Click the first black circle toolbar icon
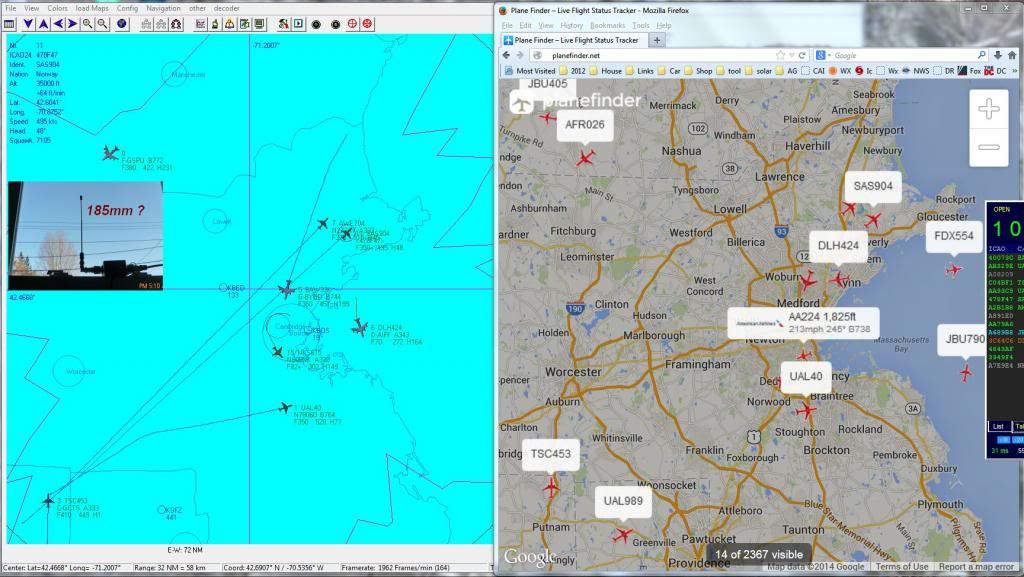This screenshot has height=577, width=1024. [x=316, y=24]
